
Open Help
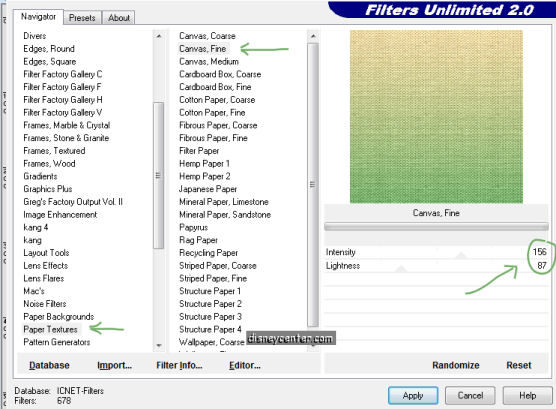pyautogui.click(x=527, y=395)
